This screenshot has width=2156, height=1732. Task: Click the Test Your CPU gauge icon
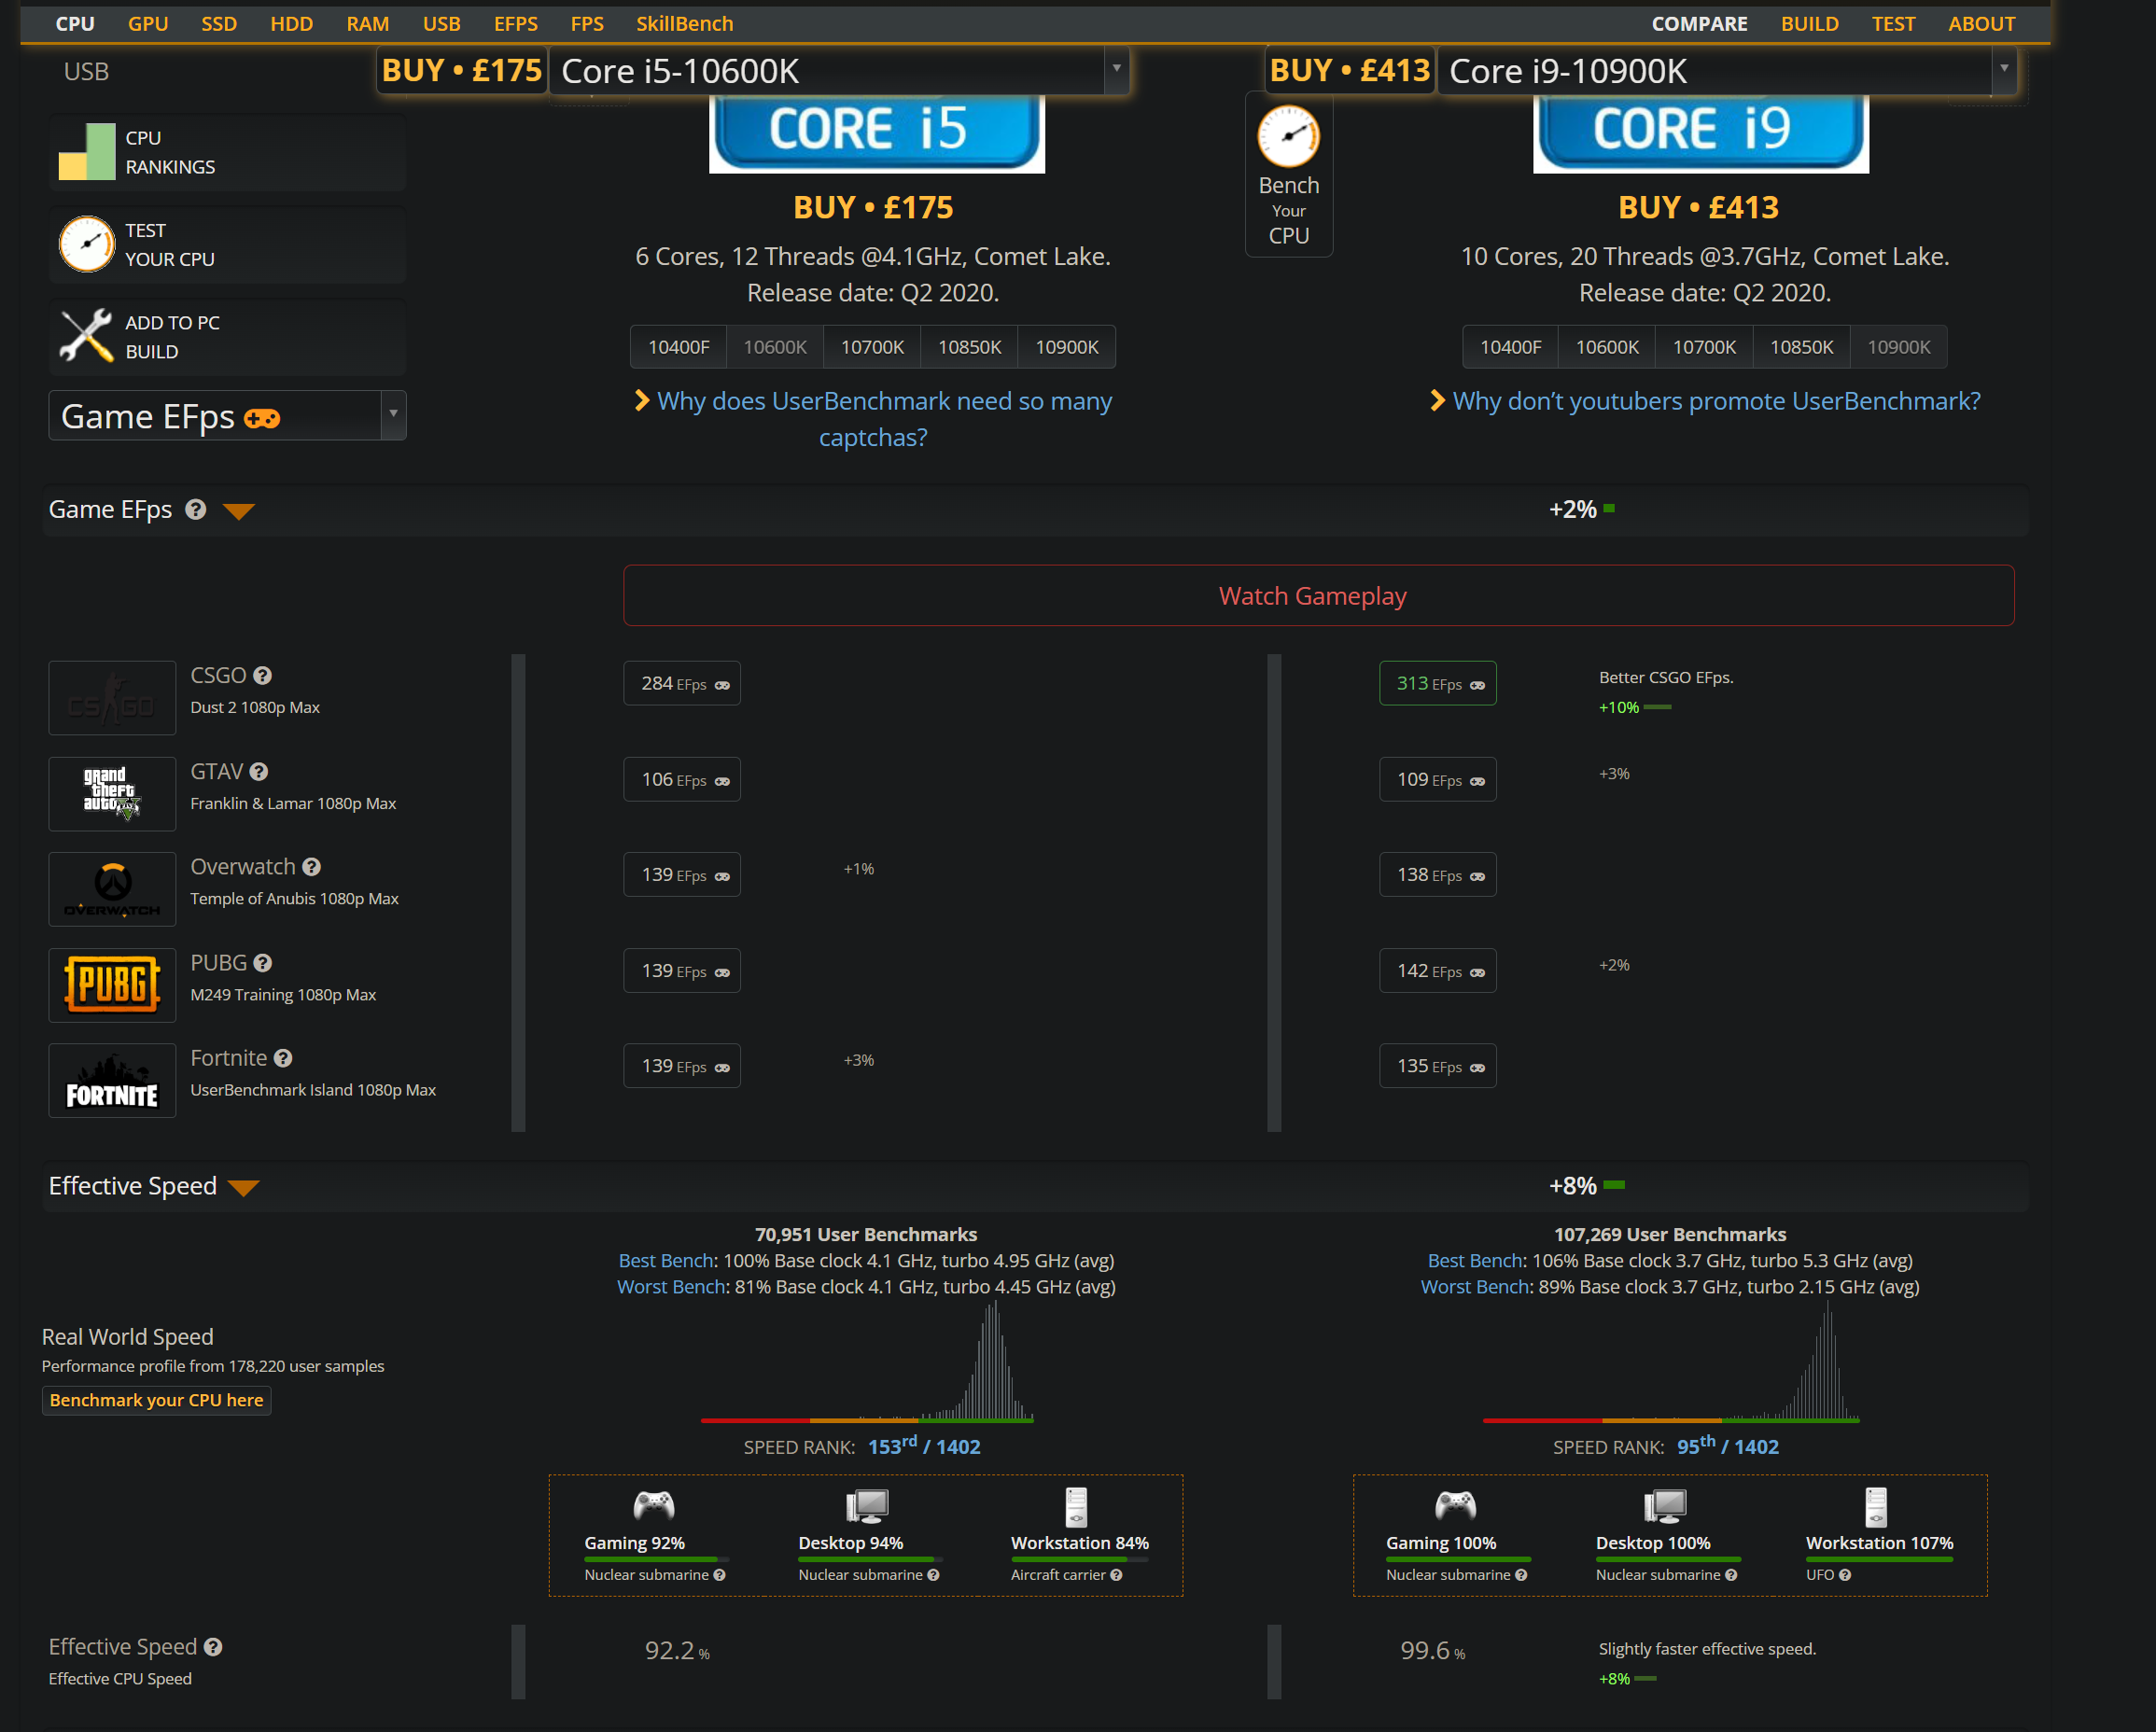(x=87, y=244)
